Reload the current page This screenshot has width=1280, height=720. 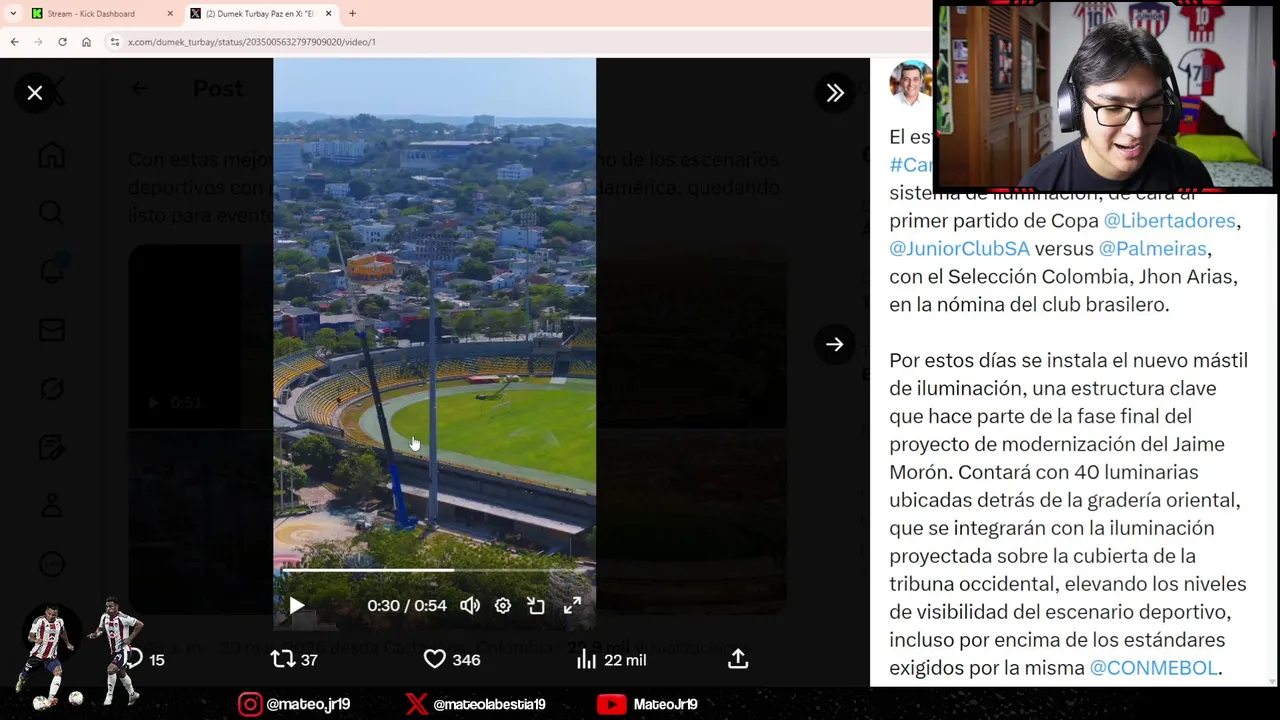62,42
